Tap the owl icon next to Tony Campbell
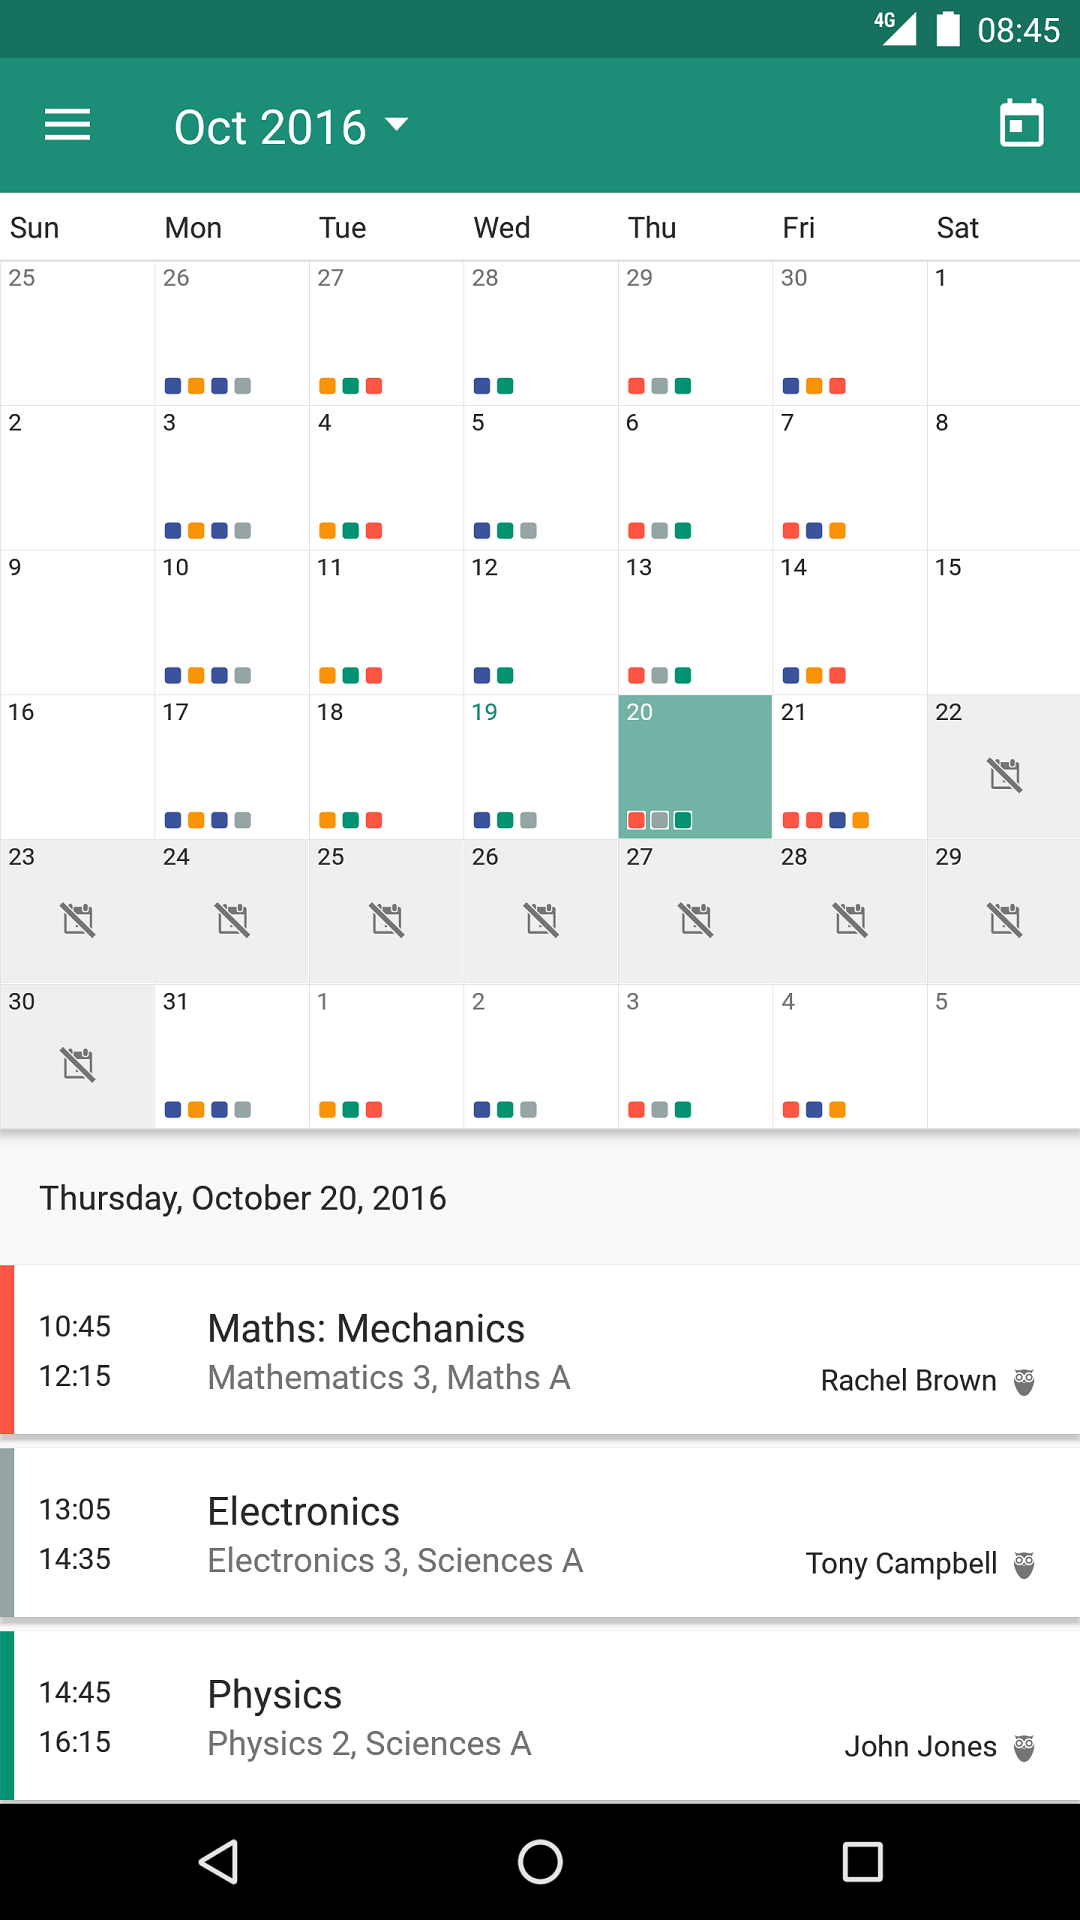Image resolution: width=1080 pixels, height=1920 pixels. 1023,1563
